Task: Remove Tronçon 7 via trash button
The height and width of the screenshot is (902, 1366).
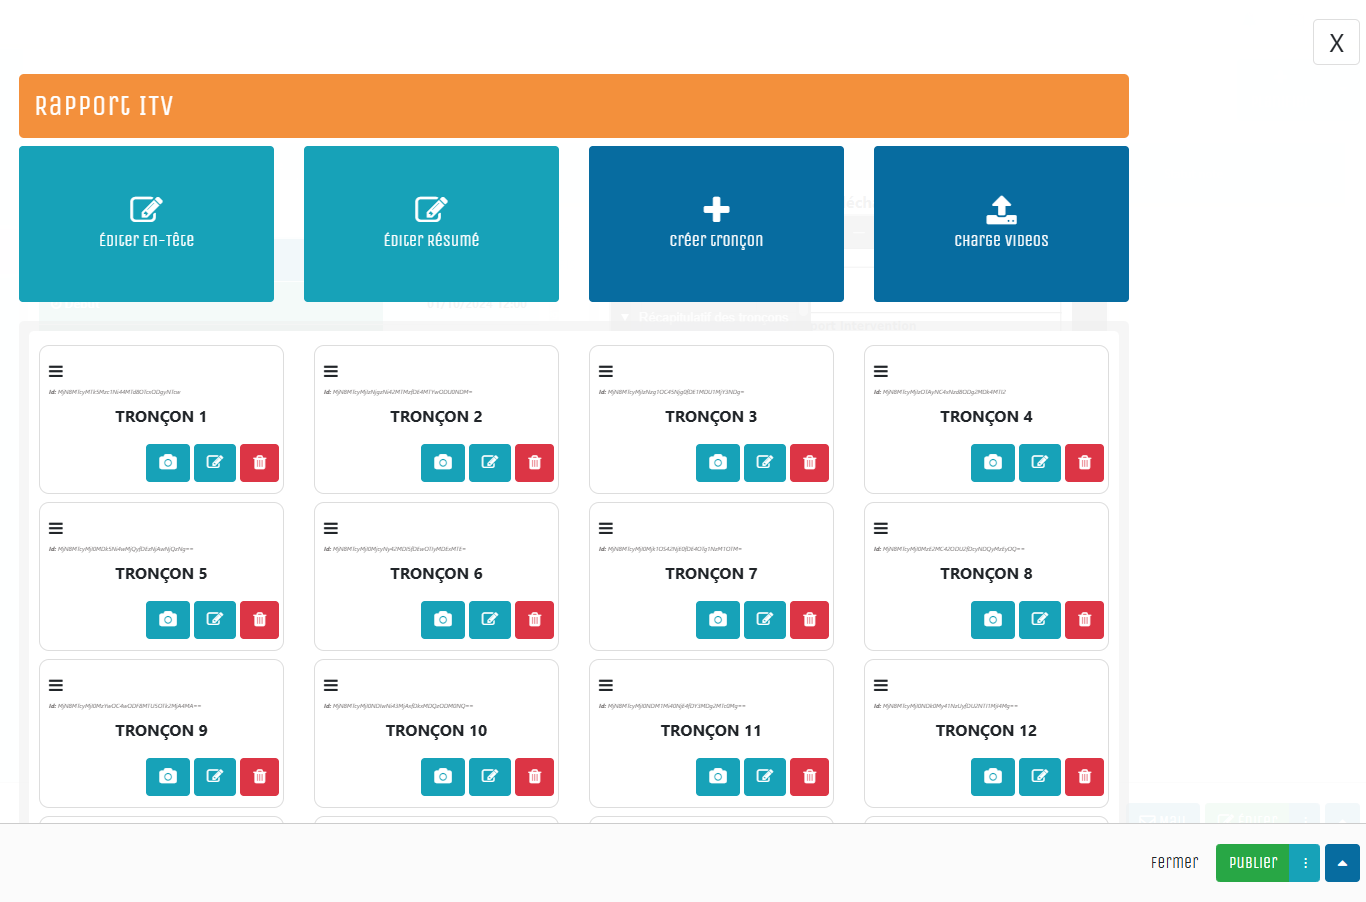Action: coord(809,620)
